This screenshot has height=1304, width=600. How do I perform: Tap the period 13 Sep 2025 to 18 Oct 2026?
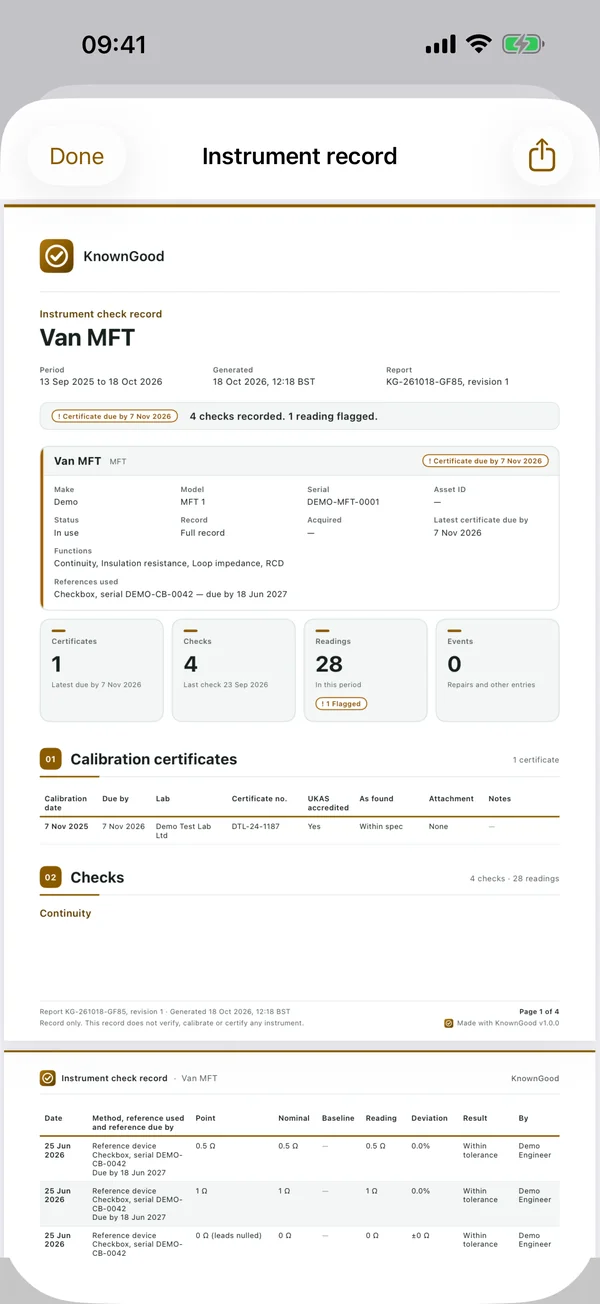click(x=101, y=382)
